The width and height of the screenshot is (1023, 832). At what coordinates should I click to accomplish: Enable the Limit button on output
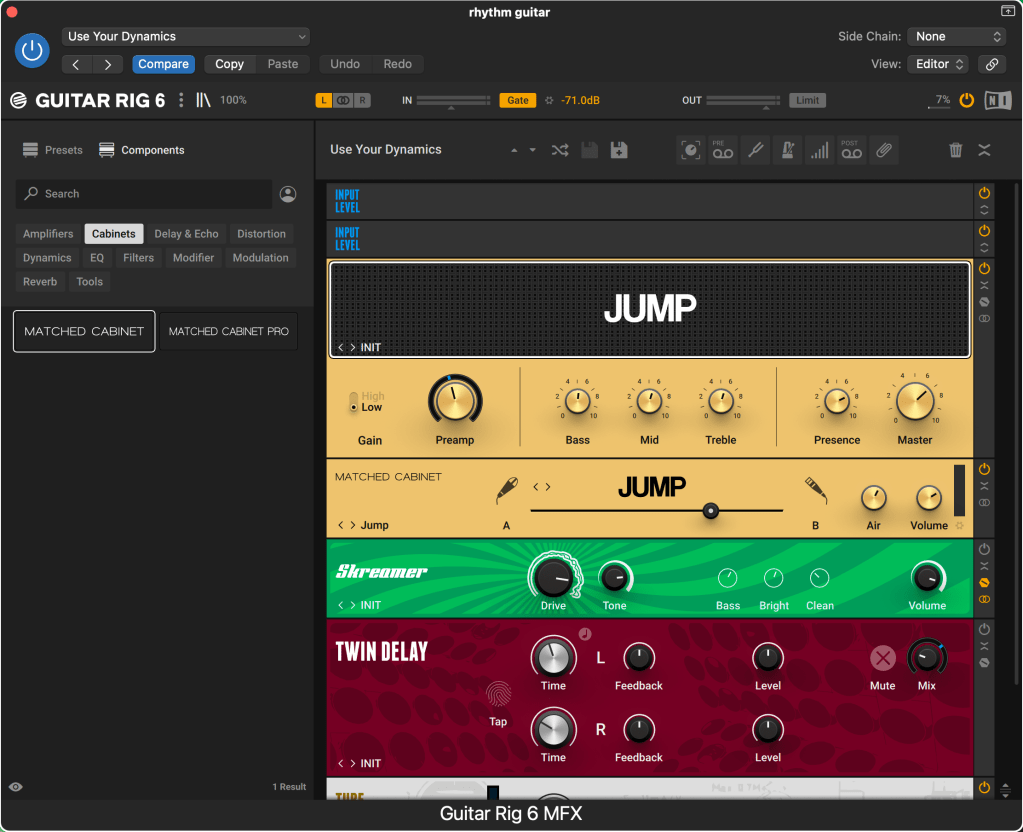coord(807,100)
